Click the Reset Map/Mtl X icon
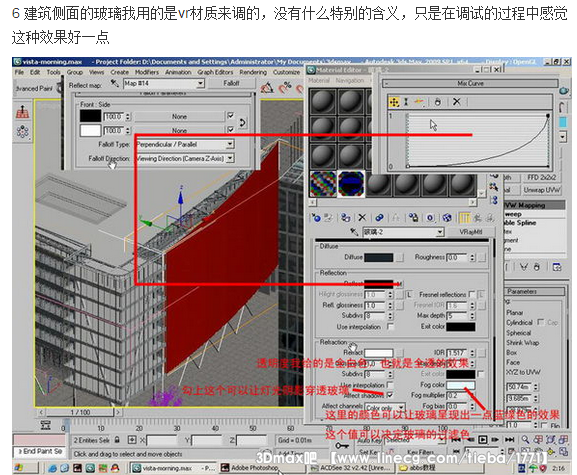This screenshot has height=475, width=577. coord(362,218)
